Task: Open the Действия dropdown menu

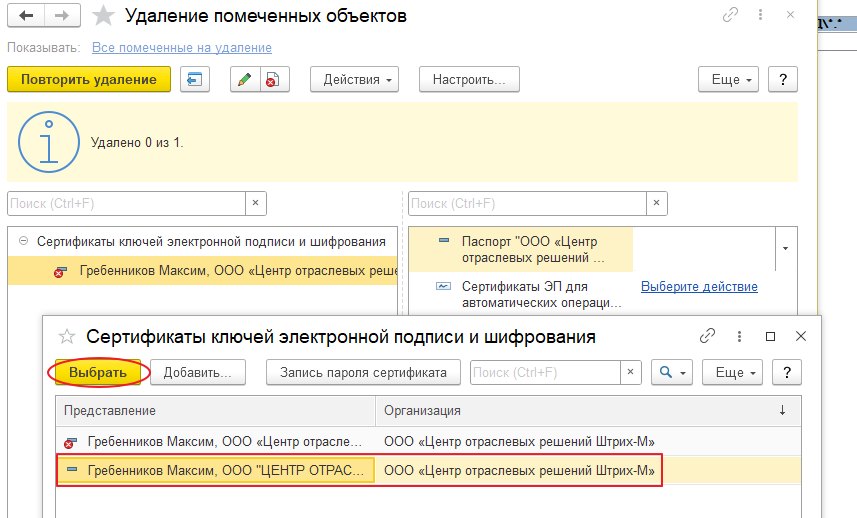Action: click(x=354, y=79)
